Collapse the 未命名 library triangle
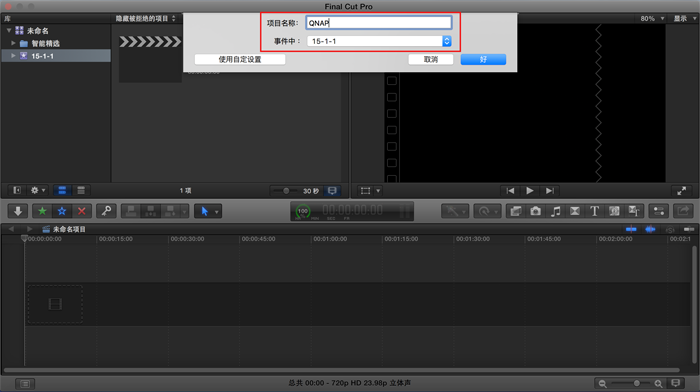 [x=9, y=30]
